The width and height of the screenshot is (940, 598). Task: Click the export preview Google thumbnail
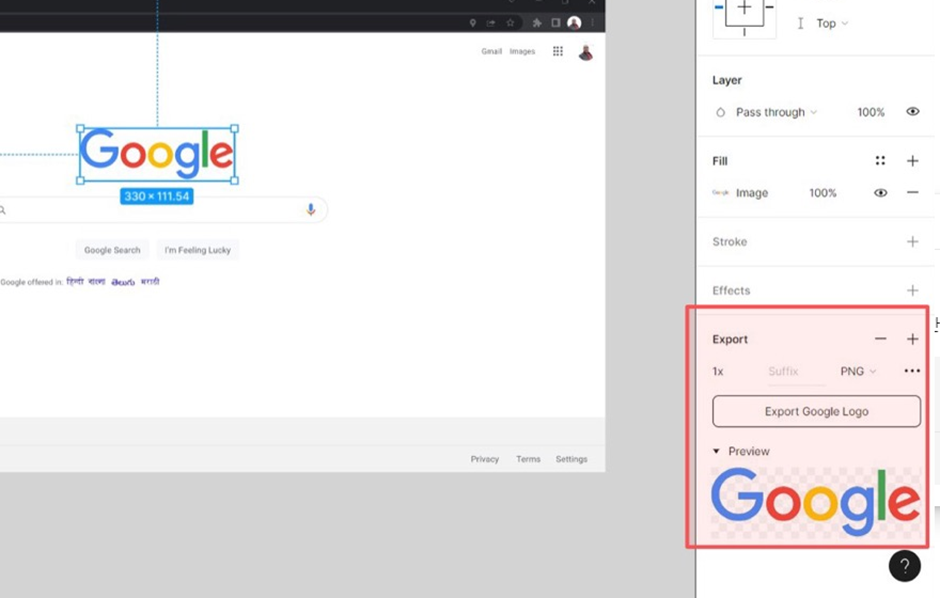coord(816,502)
